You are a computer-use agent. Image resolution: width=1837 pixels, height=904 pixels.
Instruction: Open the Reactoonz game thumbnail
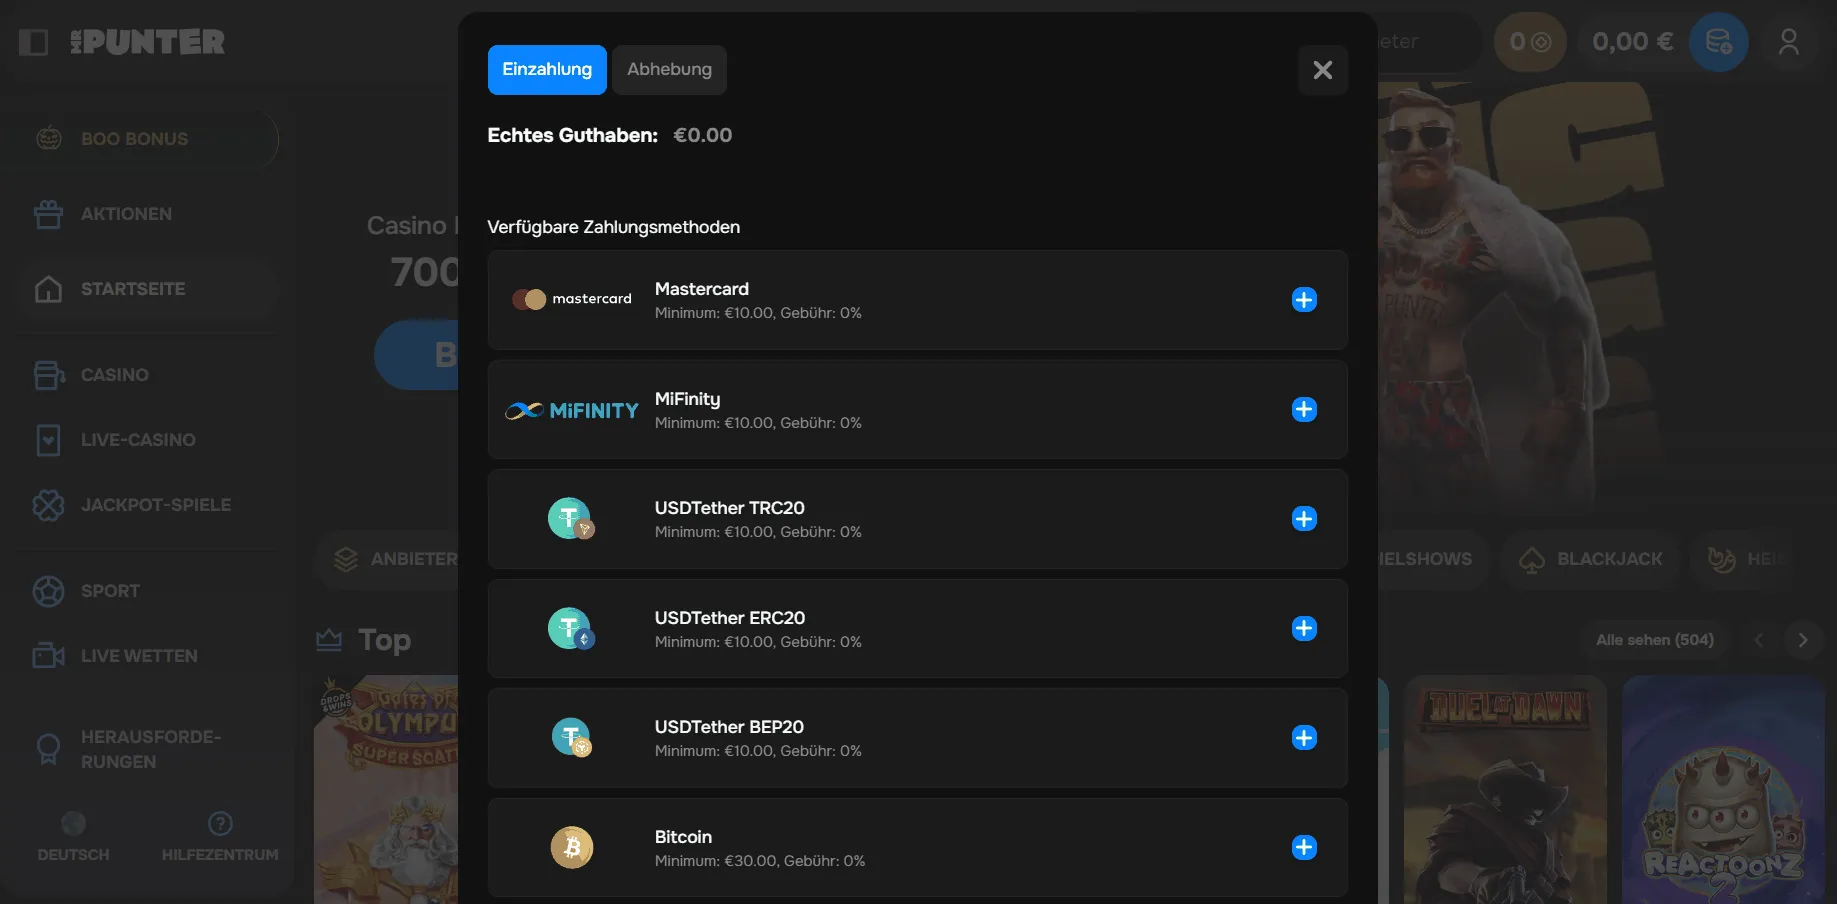tap(1722, 790)
